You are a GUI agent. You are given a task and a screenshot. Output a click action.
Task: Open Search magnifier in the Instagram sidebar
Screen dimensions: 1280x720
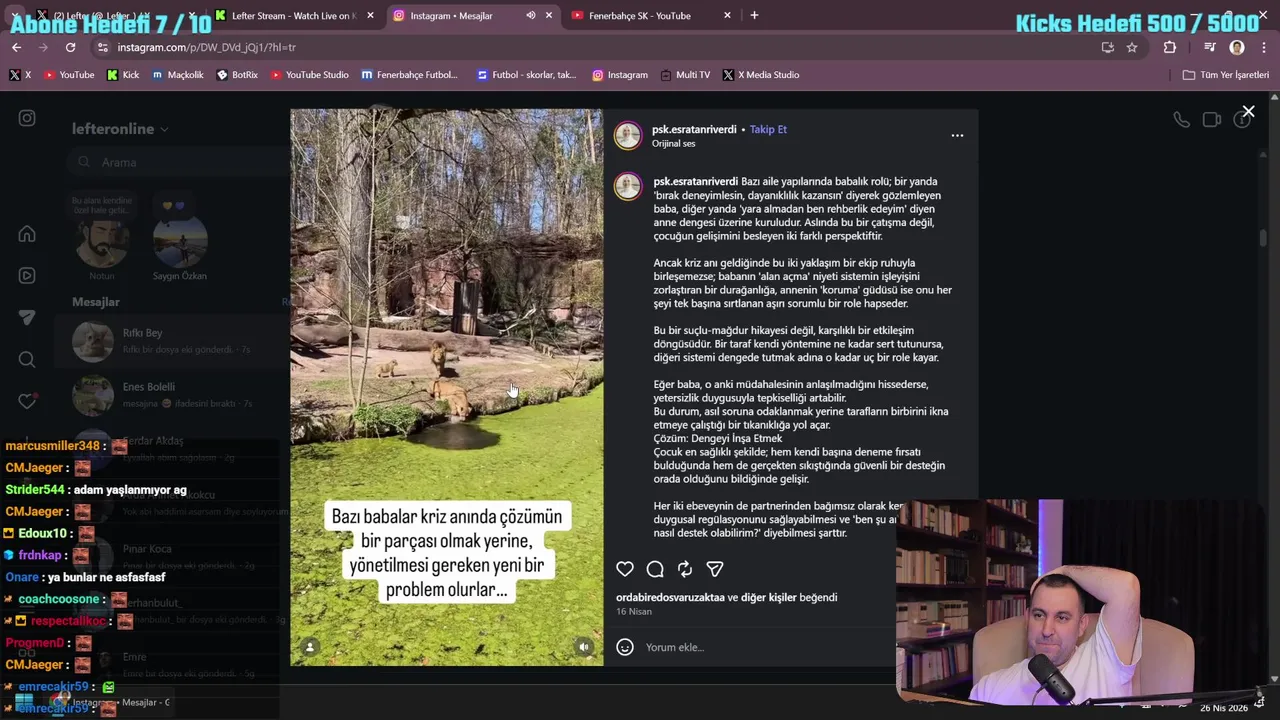tap(27, 360)
